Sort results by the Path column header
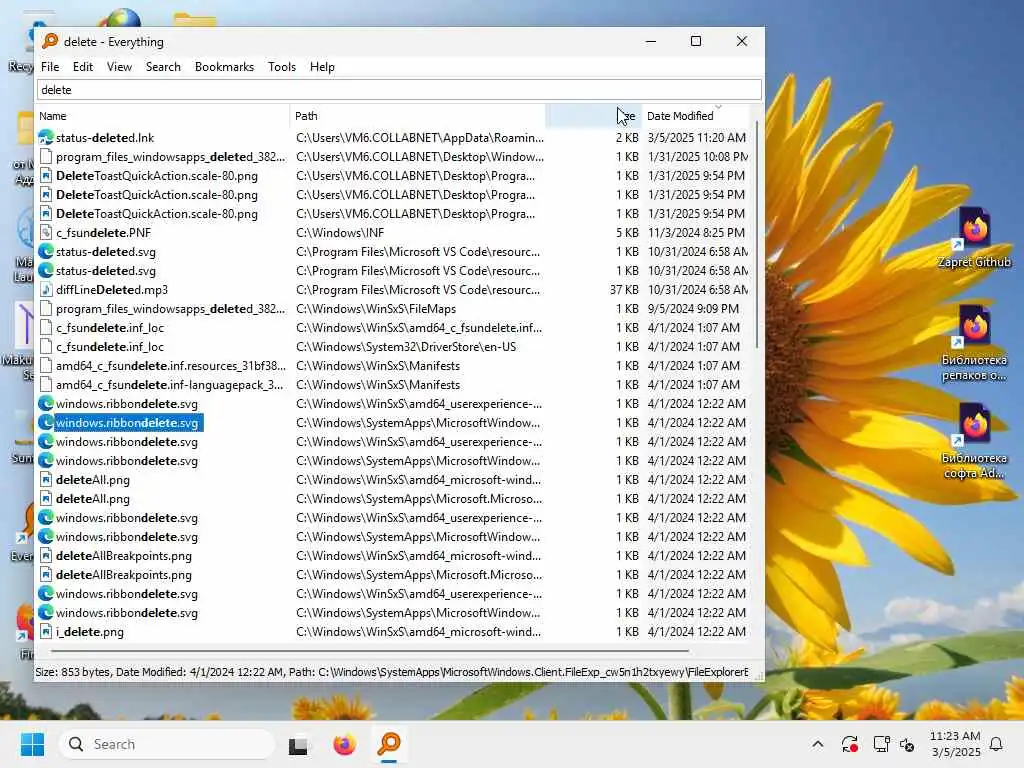Image resolution: width=1024 pixels, height=768 pixels. pyautogui.click(x=417, y=116)
